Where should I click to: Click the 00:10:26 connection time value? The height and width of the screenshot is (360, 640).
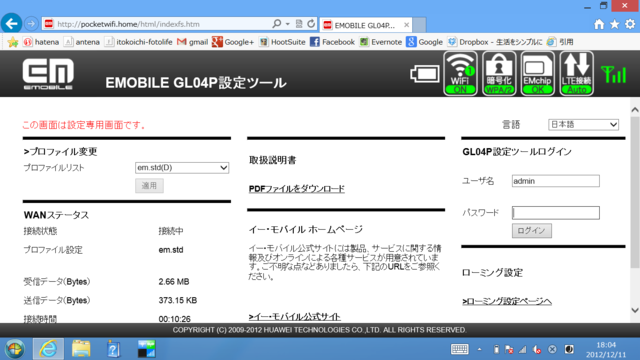pyautogui.click(x=175, y=319)
